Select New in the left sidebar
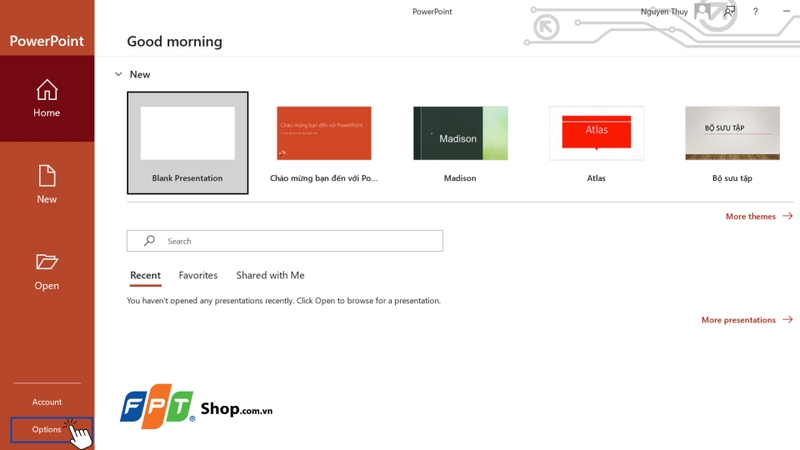The height and width of the screenshot is (450, 800). click(47, 184)
